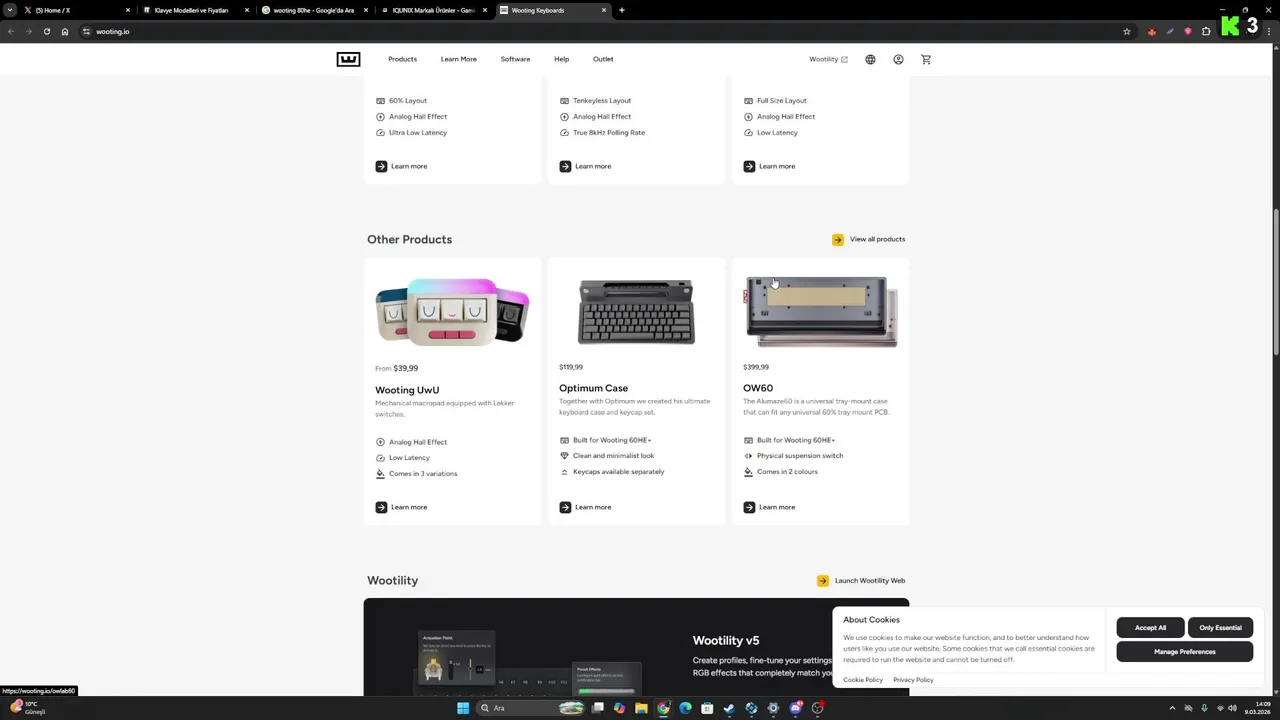Click the yellow arrow beside Launch Wootility Web
1280x720 pixels.
(x=823, y=580)
